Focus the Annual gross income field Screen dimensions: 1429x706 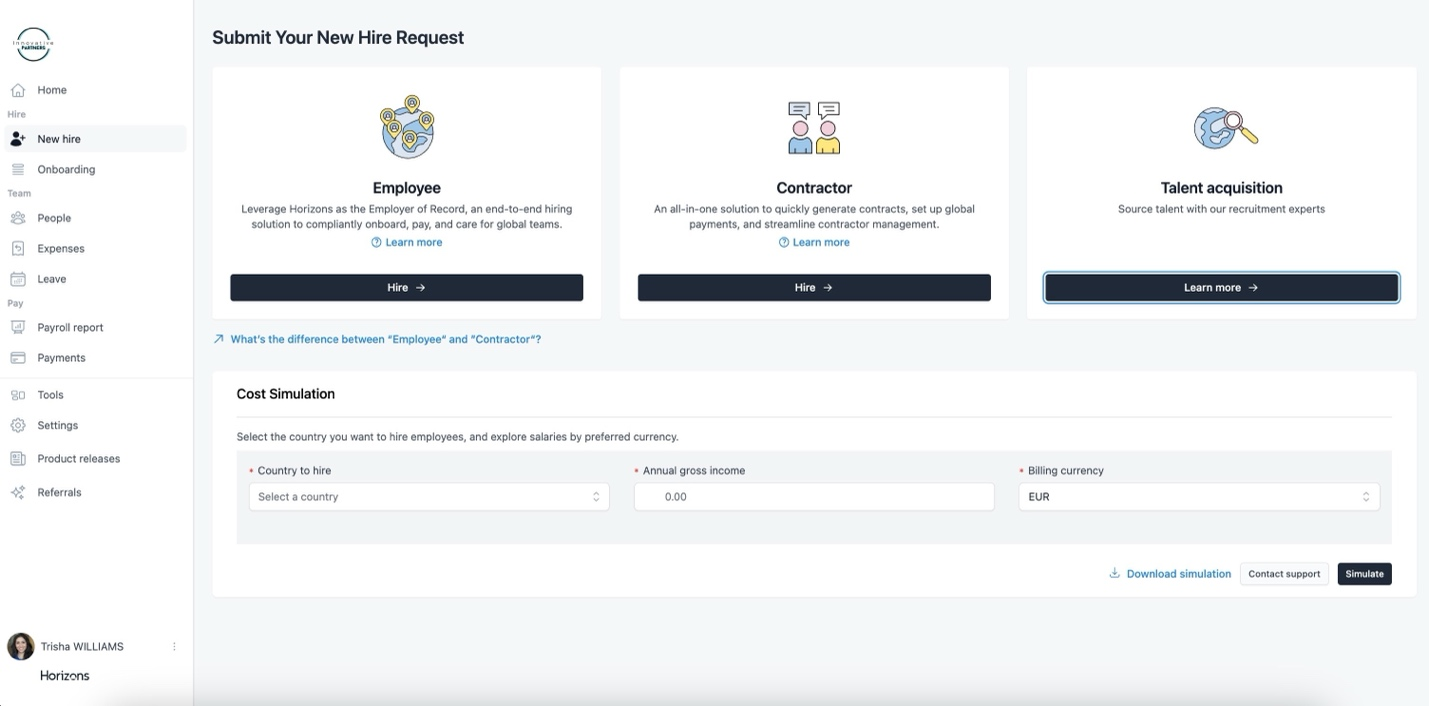pyautogui.click(x=814, y=497)
